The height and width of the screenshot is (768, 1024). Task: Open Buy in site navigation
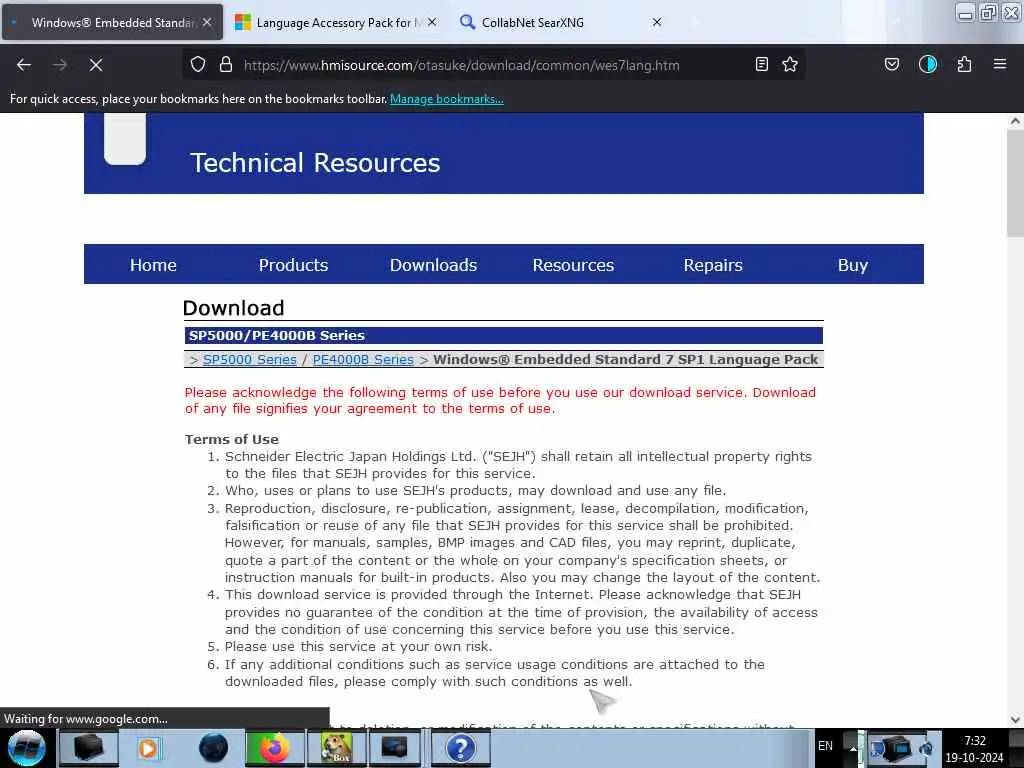[x=852, y=265]
